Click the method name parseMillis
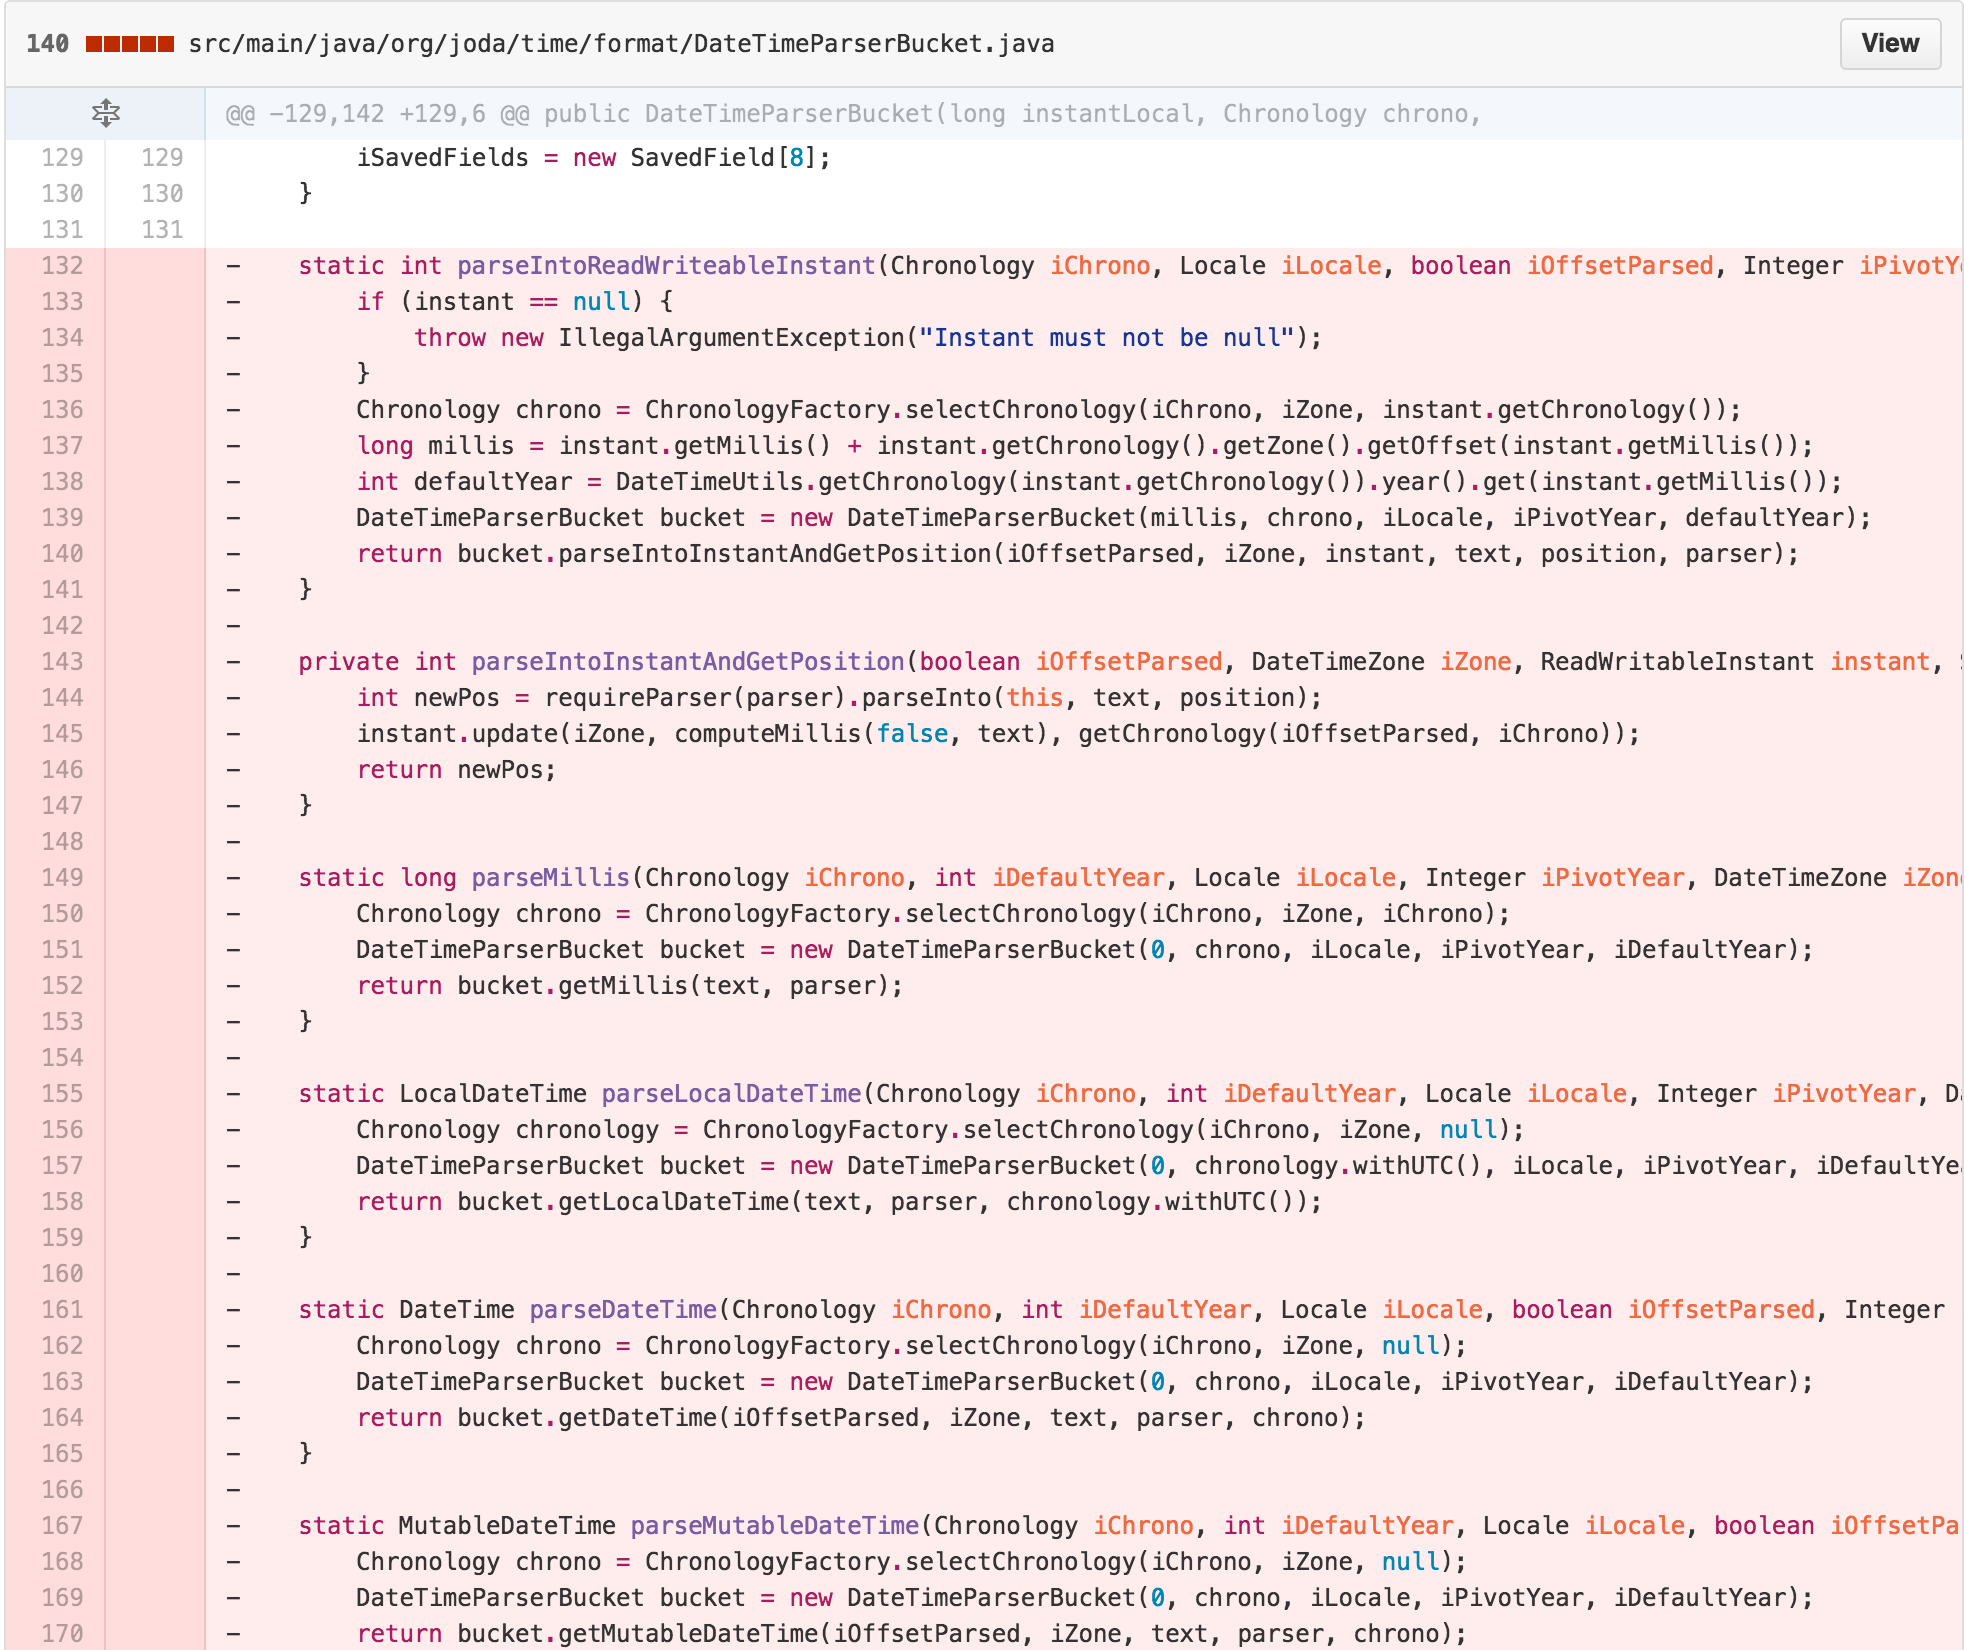 click(x=550, y=878)
